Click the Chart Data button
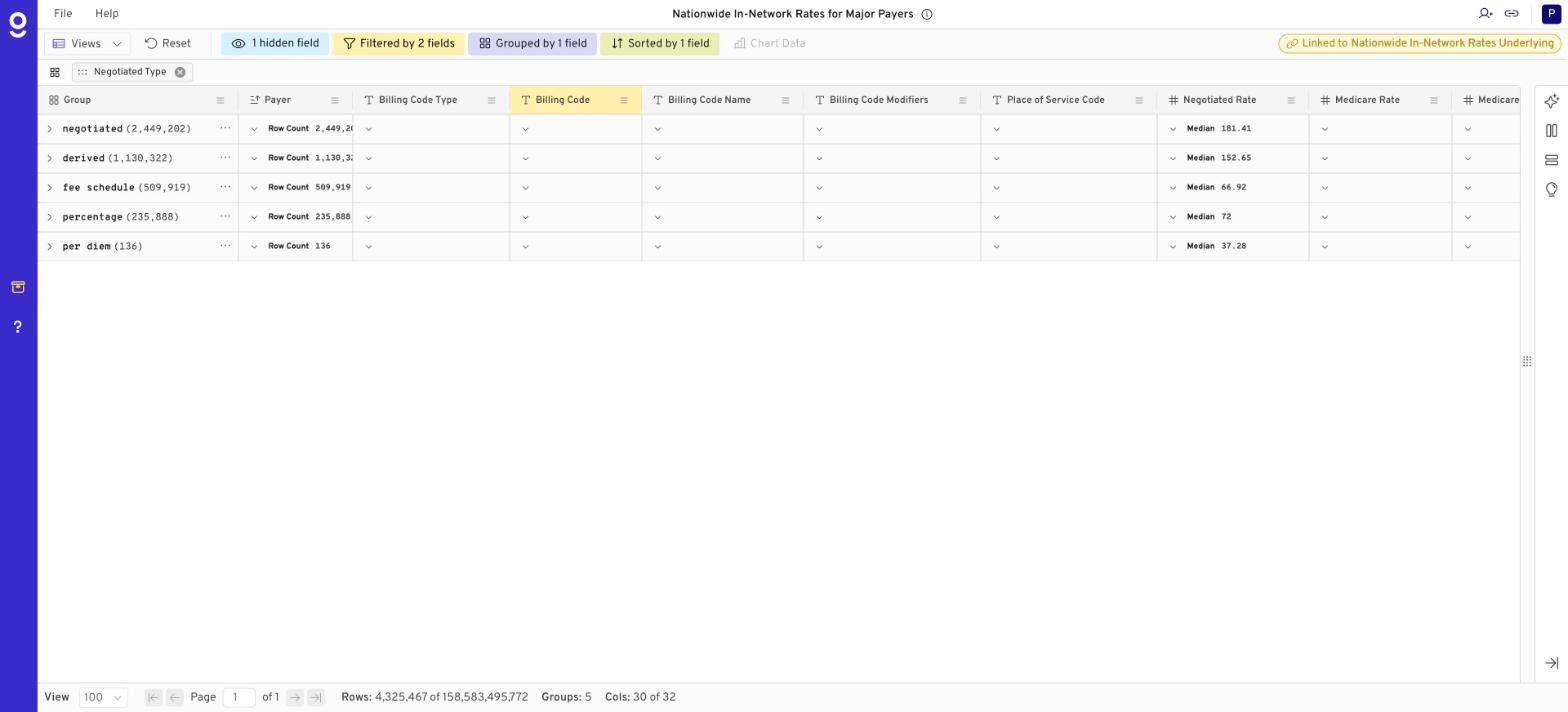The image size is (1568, 712). (x=769, y=44)
